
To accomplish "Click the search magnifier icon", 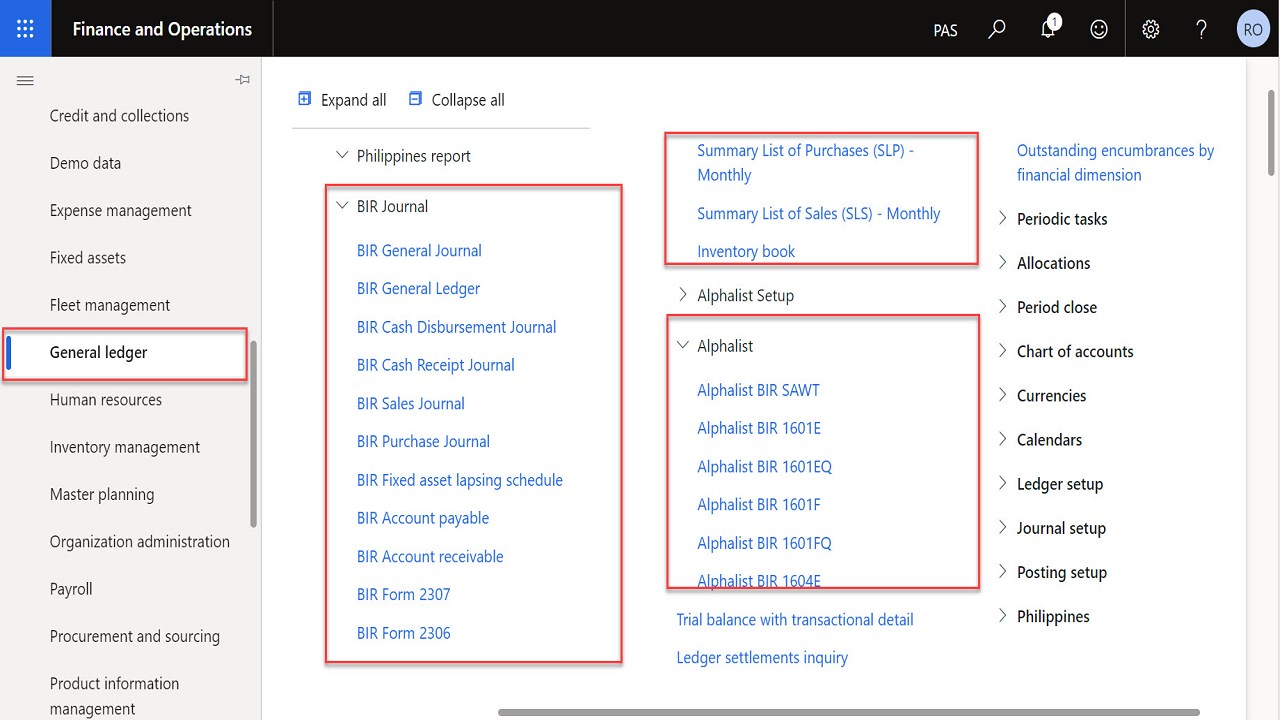I will pos(997,29).
